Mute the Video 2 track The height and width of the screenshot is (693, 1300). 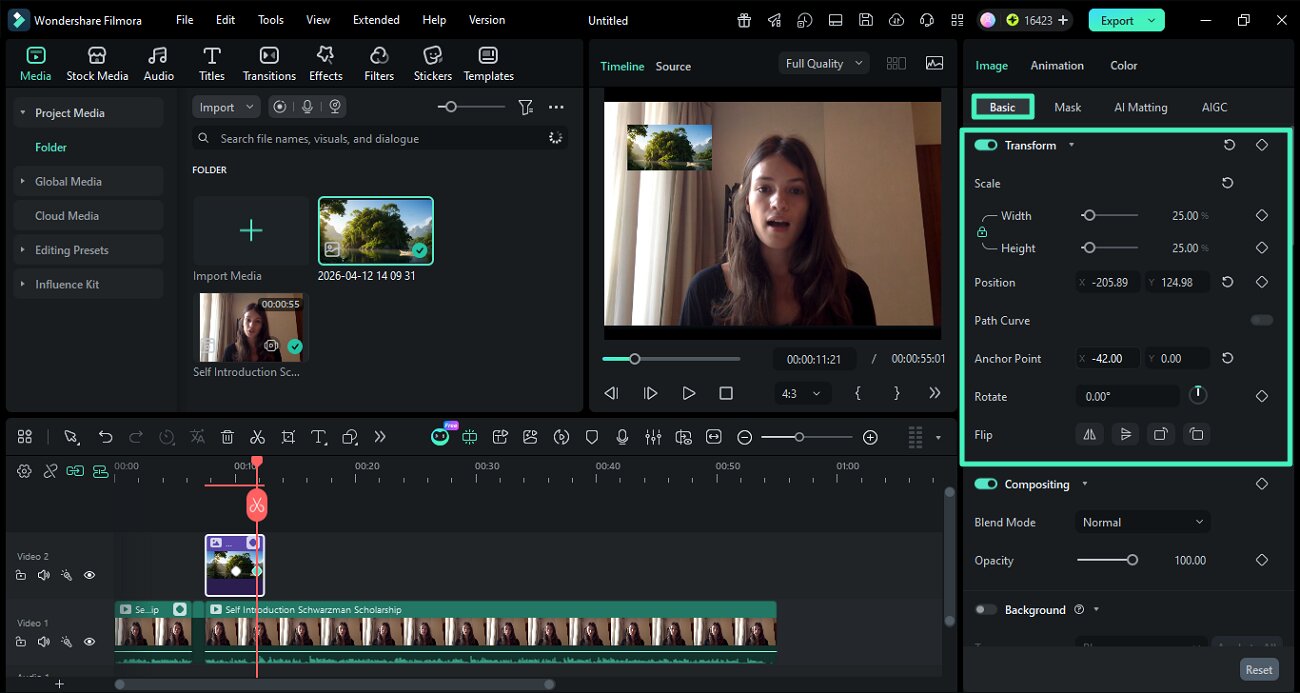(43, 575)
